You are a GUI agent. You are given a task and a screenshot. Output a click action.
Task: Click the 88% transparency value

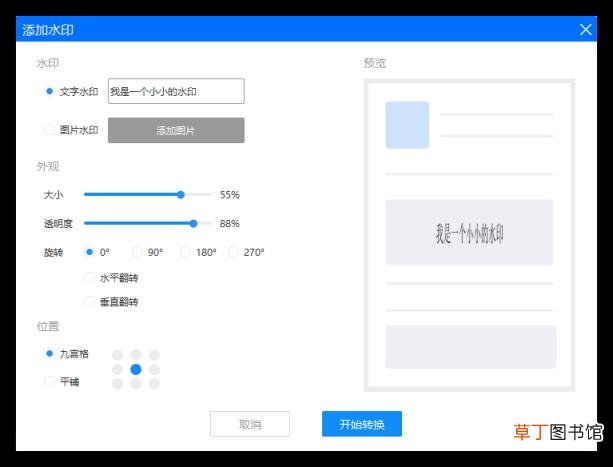pos(229,224)
